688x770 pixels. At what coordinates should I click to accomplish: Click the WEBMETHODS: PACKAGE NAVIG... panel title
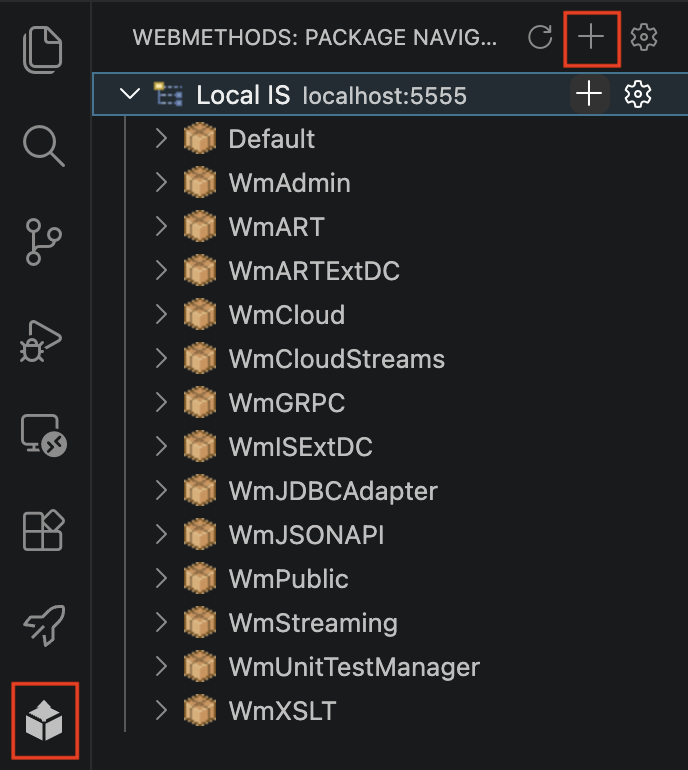pyautogui.click(x=315, y=37)
